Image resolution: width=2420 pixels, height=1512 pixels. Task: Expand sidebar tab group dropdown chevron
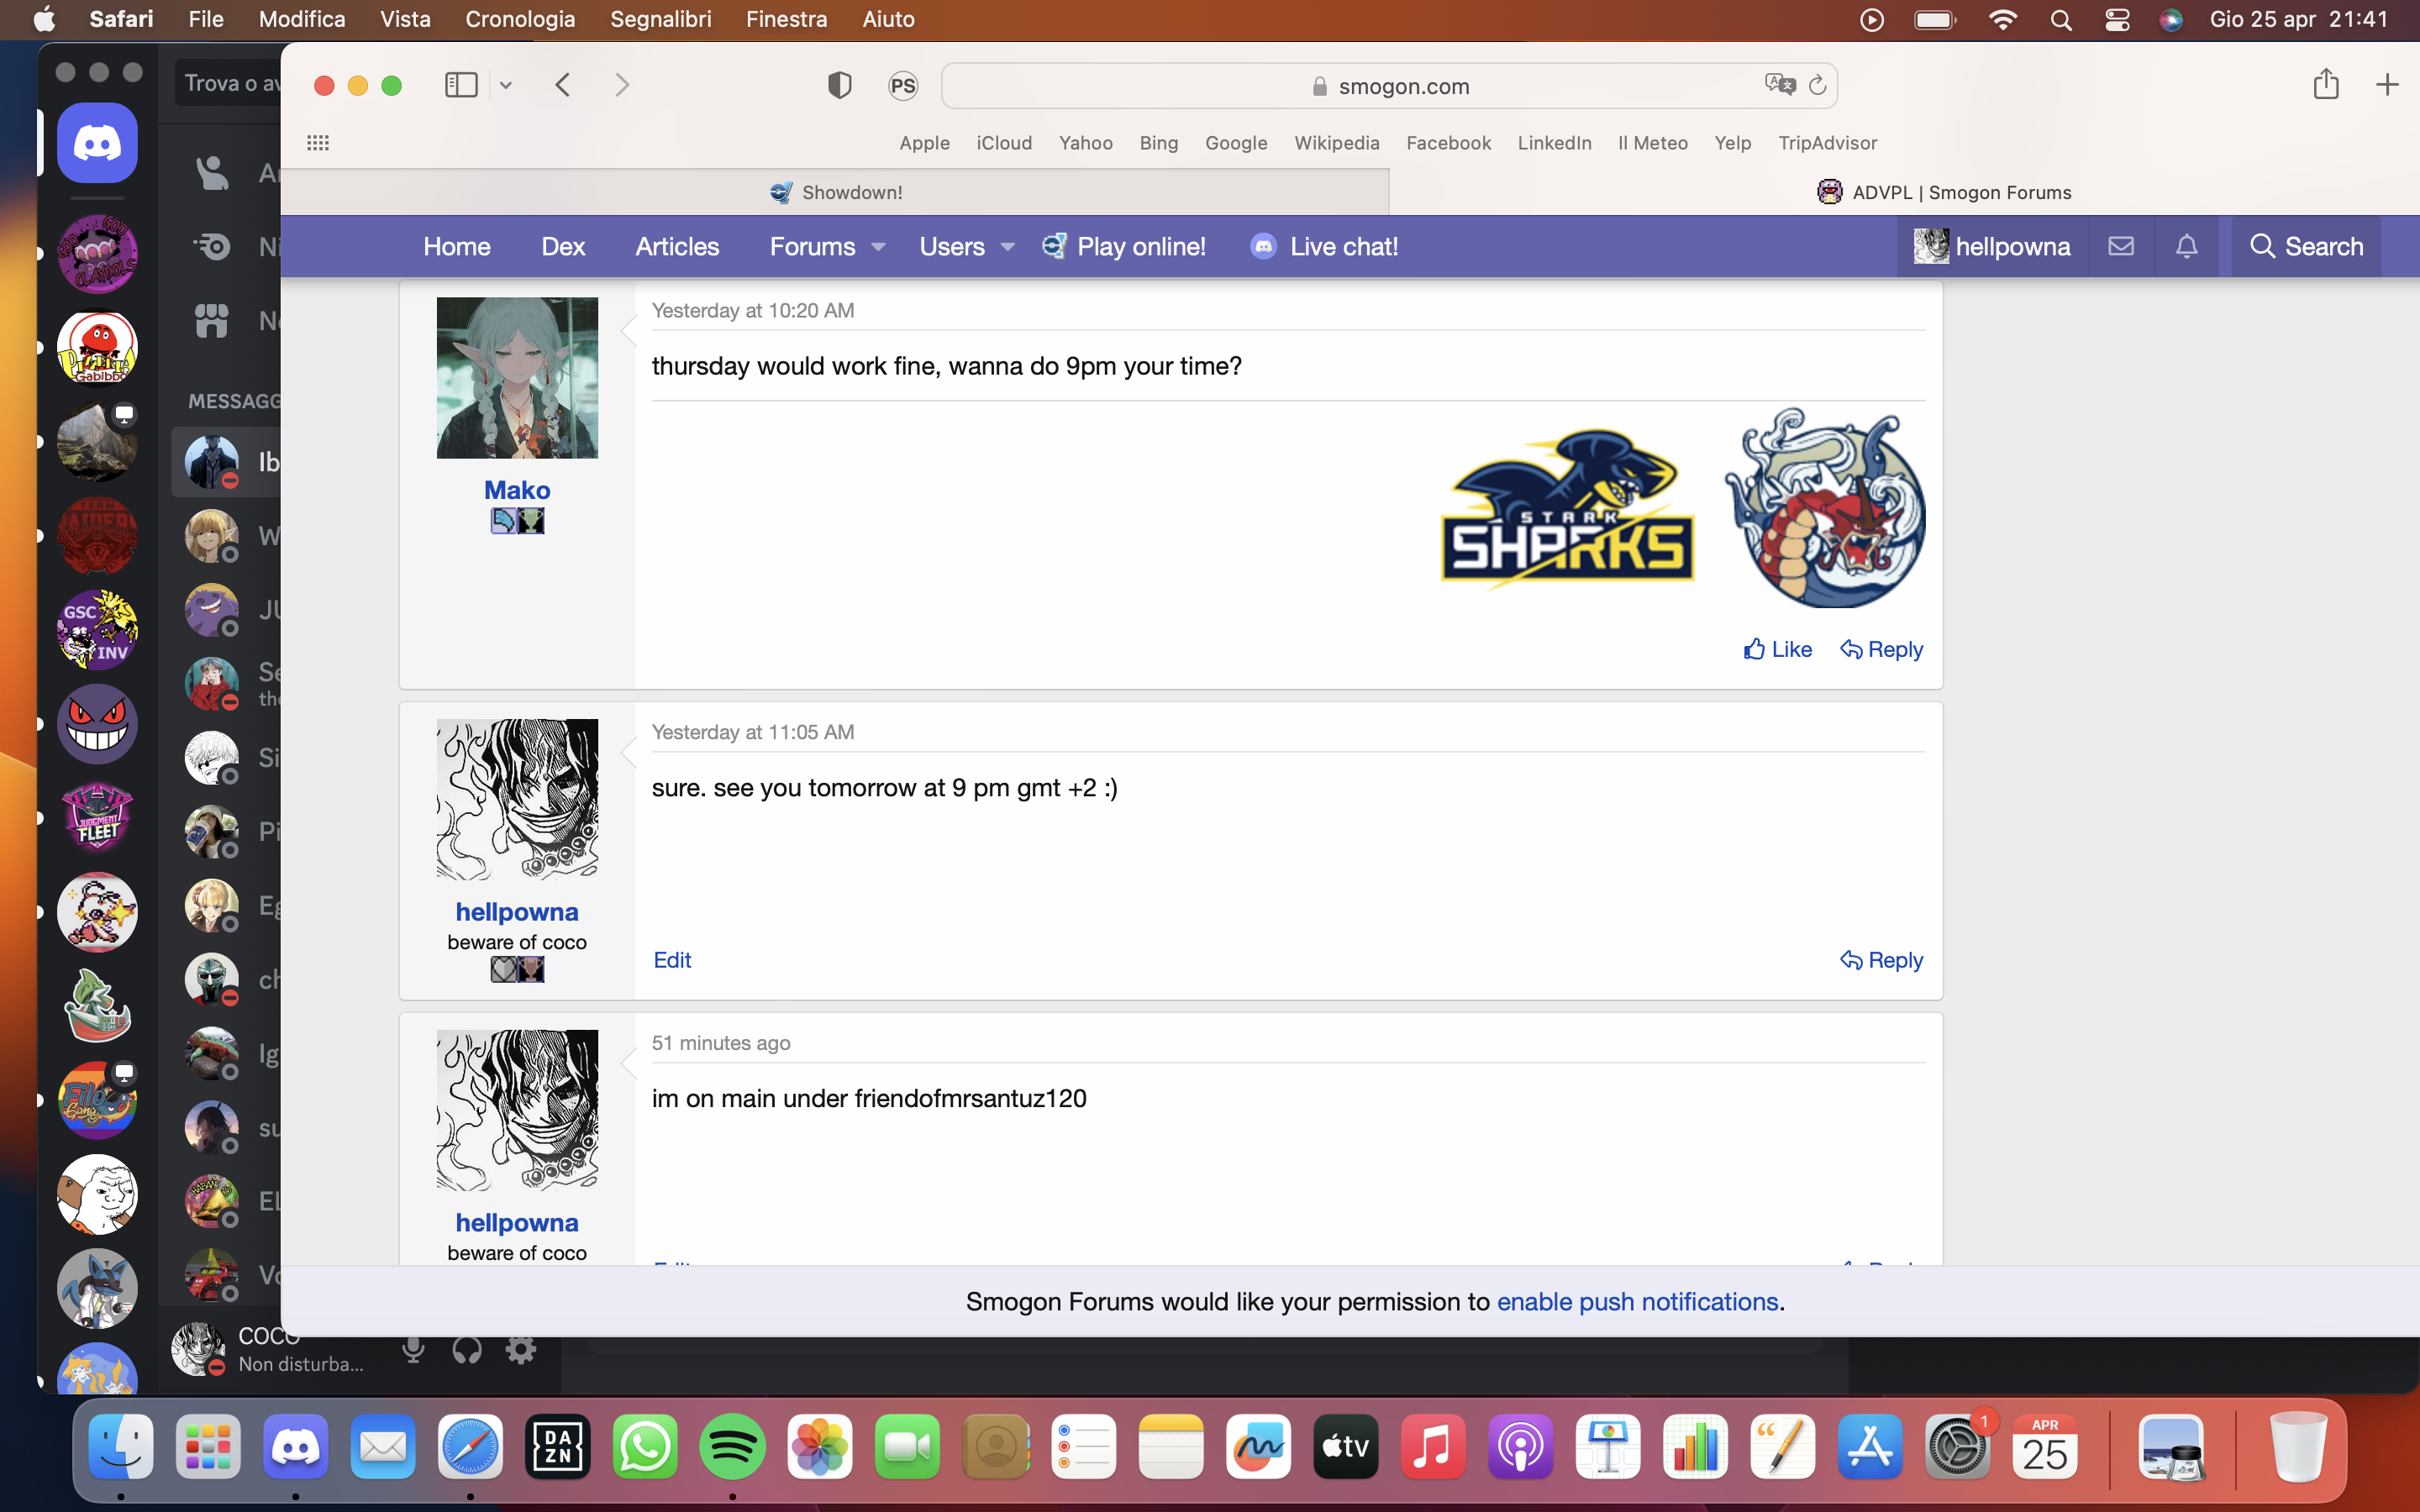click(506, 85)
